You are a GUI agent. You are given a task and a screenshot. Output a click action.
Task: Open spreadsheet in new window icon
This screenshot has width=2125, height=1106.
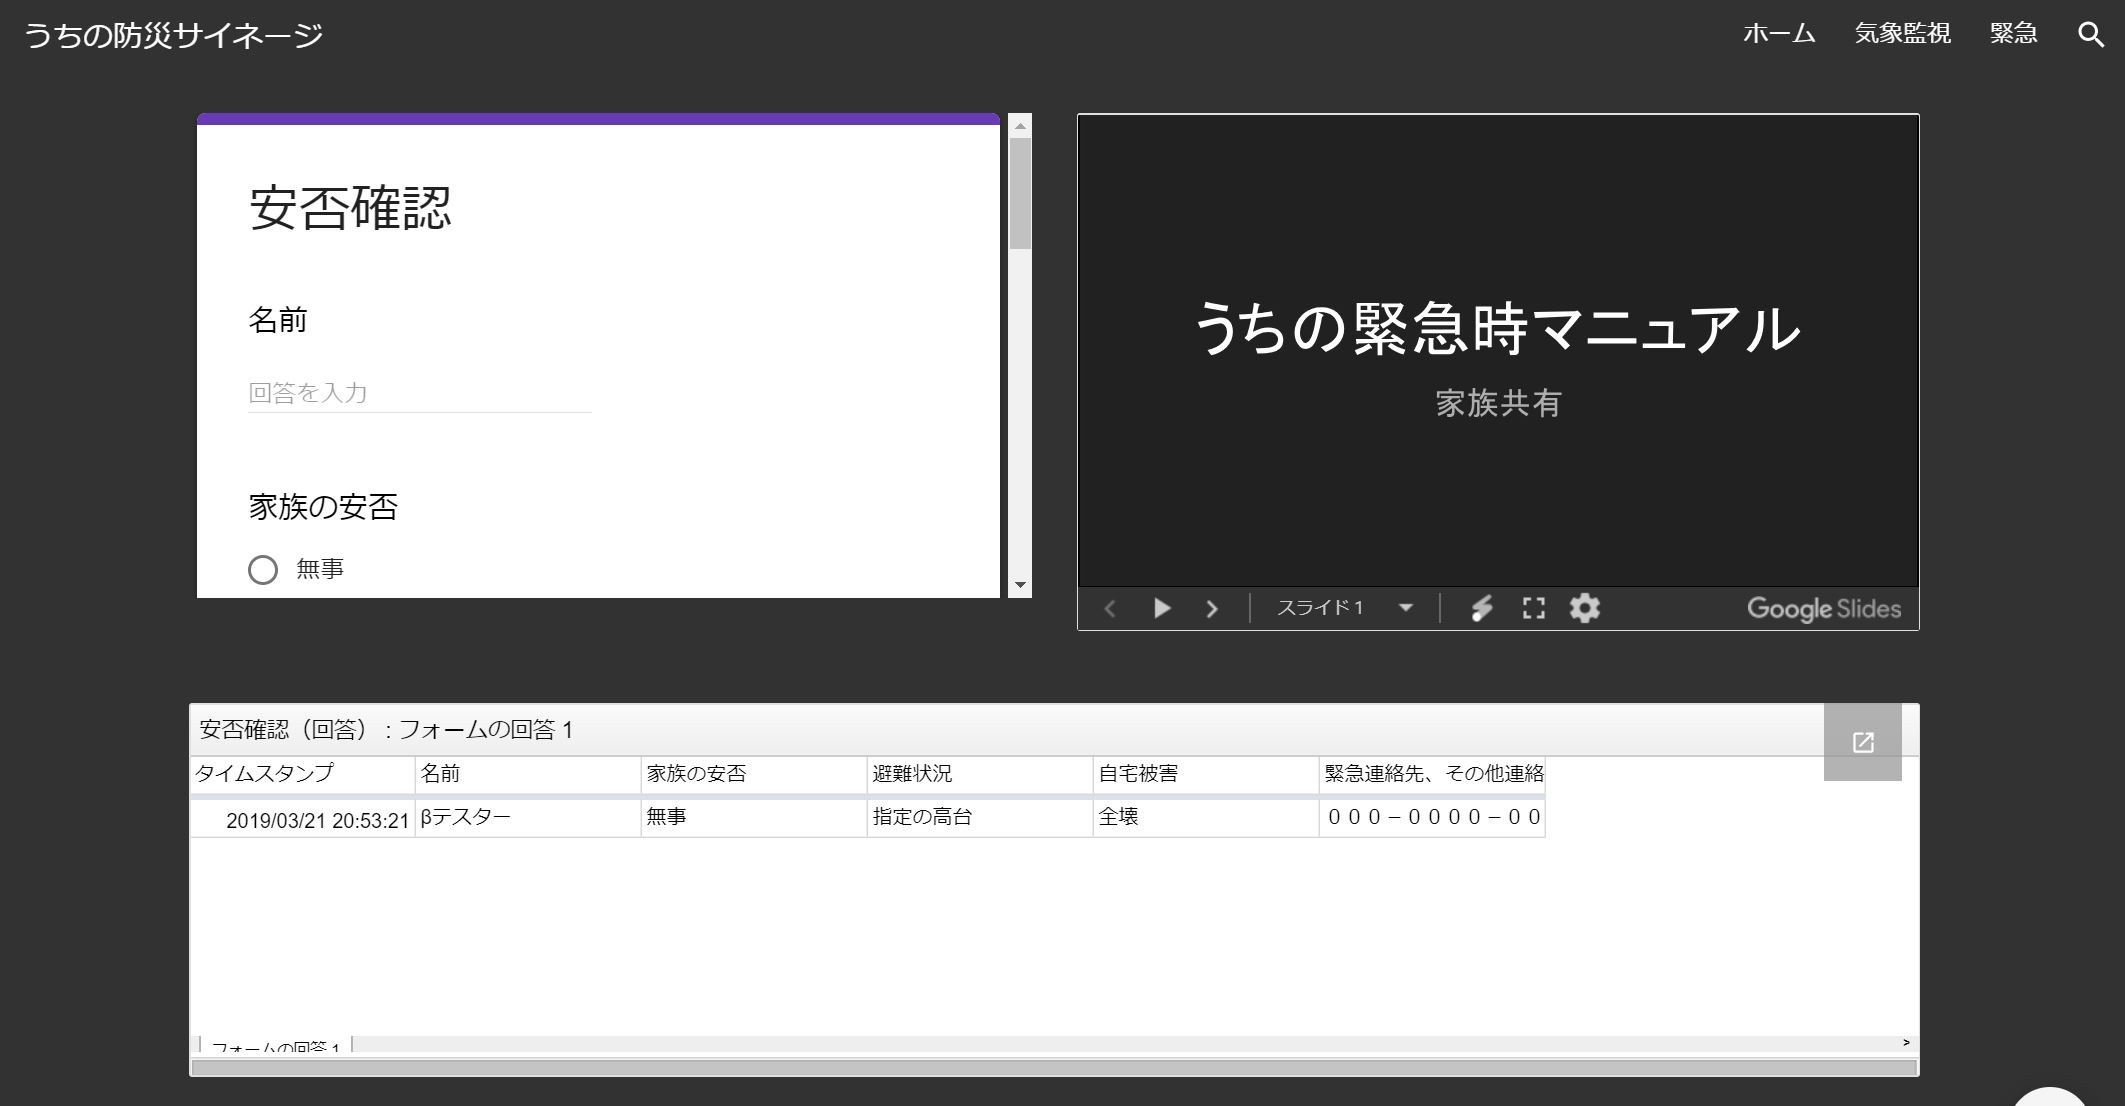point(1862,742)
